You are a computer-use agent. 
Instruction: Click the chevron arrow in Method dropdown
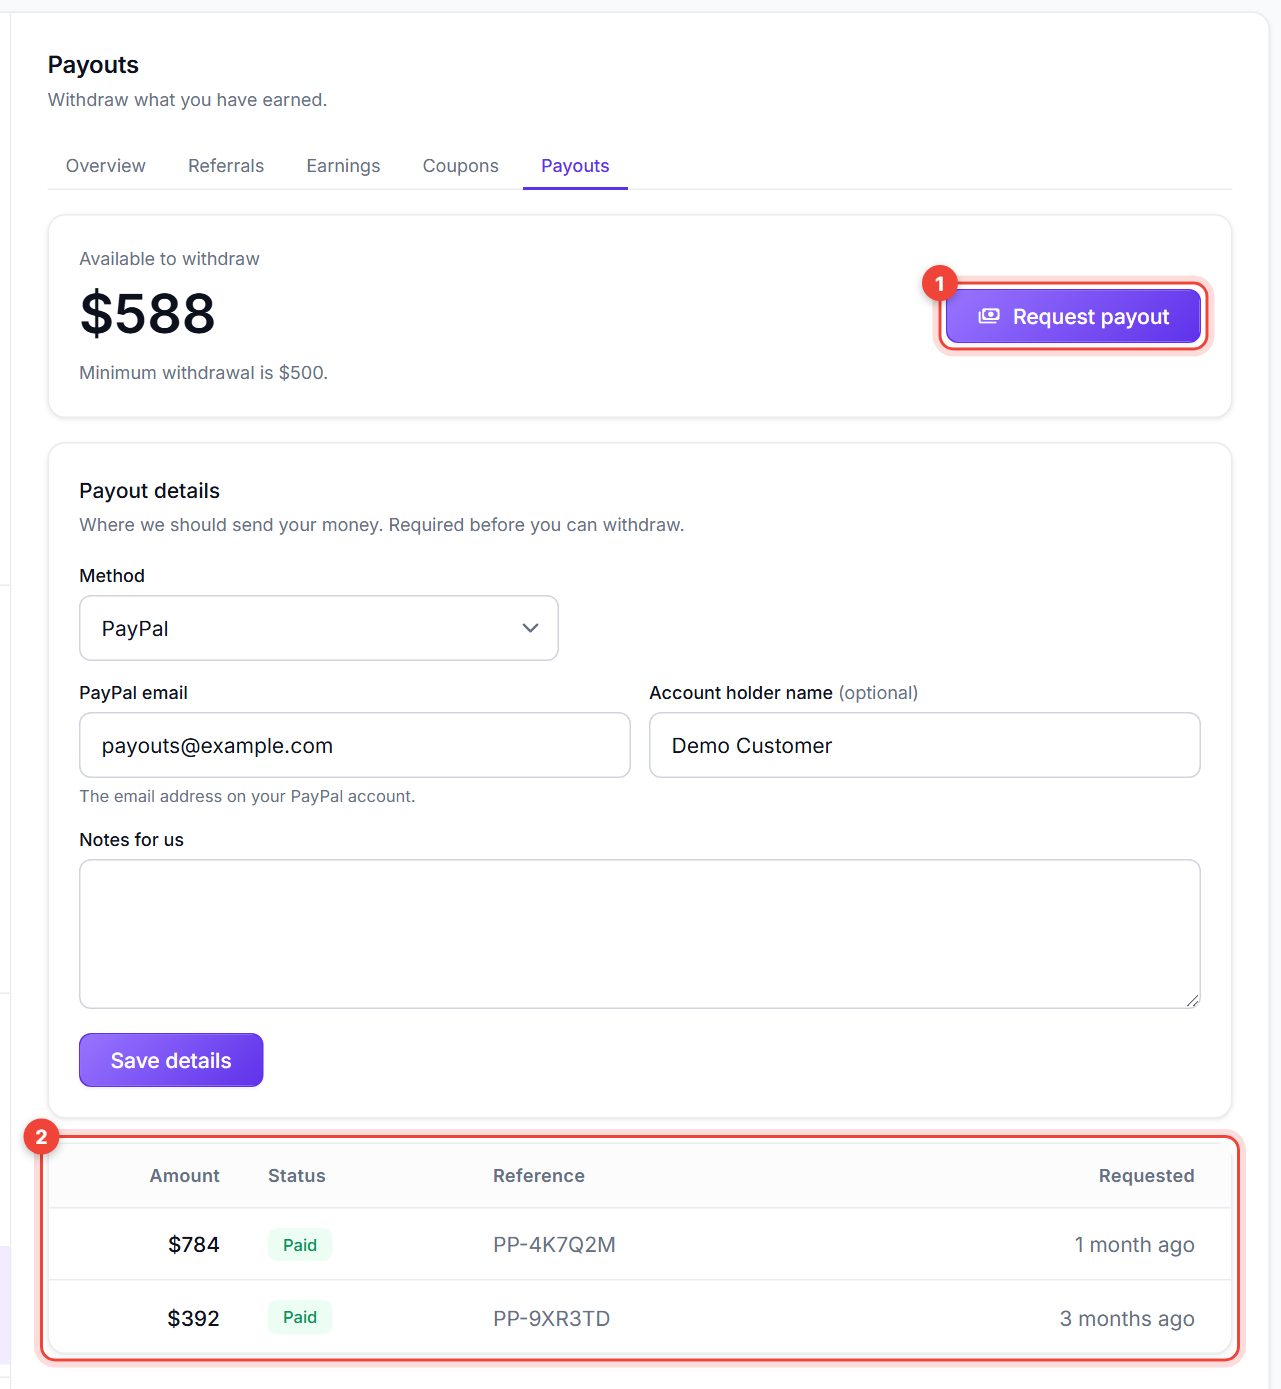coord(531,628)
